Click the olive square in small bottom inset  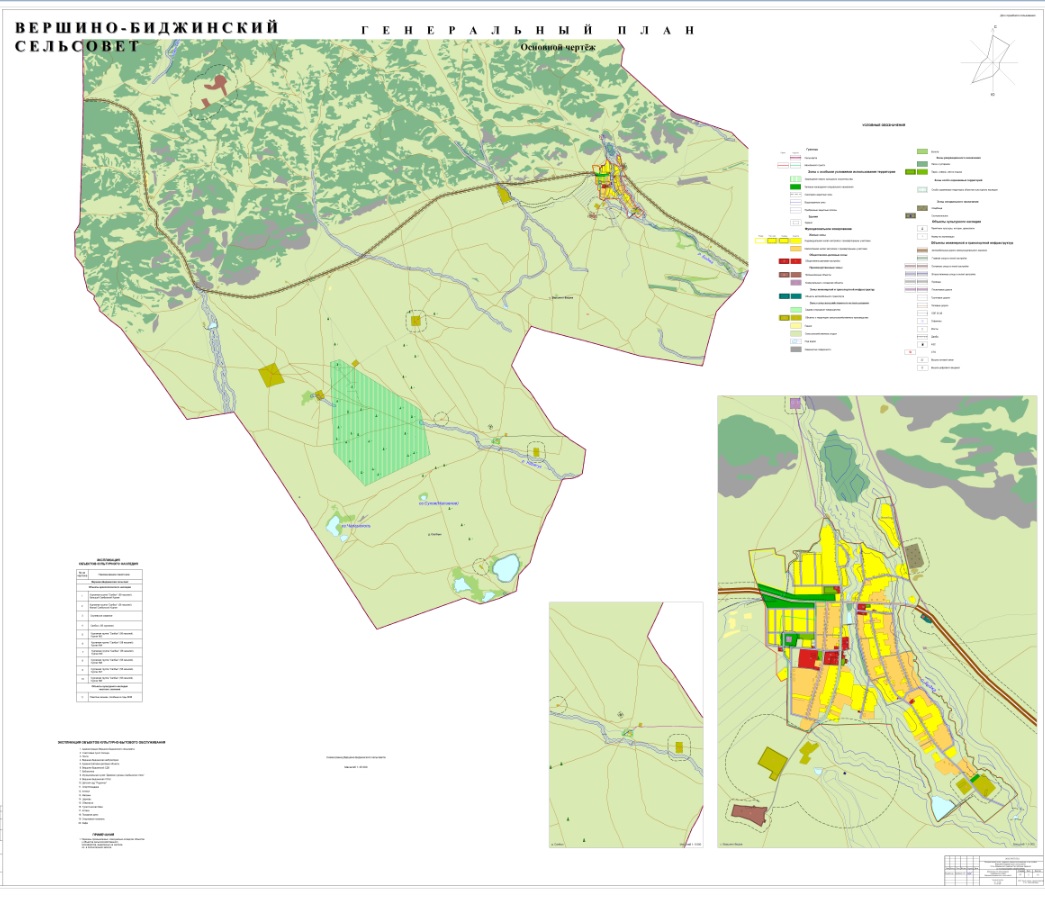pos(680,745)
